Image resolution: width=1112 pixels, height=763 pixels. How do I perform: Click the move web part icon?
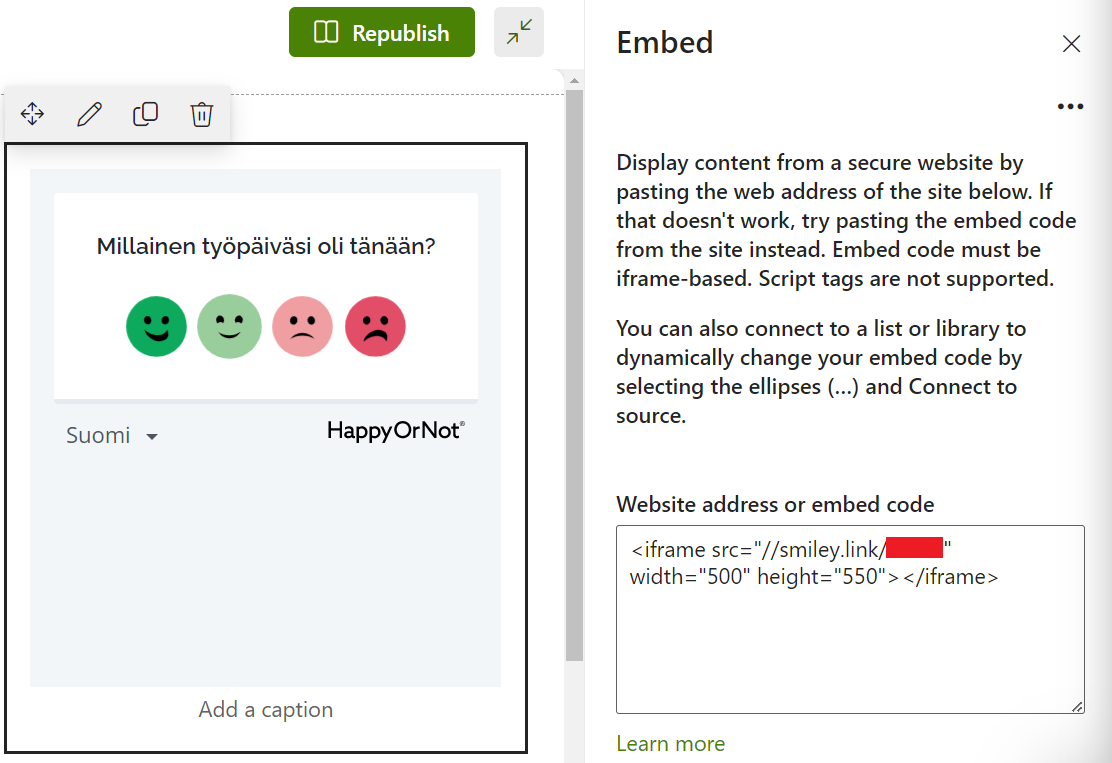[33, 114]
